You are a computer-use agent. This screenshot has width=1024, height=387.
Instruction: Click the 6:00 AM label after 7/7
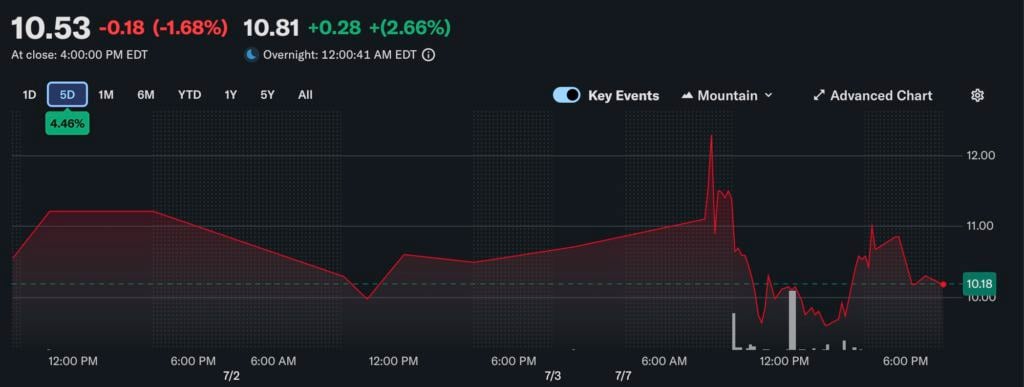pos(664,361)
